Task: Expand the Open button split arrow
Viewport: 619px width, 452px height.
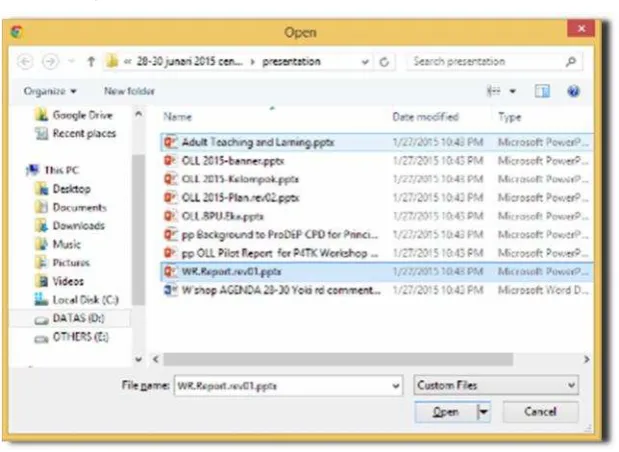Action: pyautogui.click(x=484, y=412)
